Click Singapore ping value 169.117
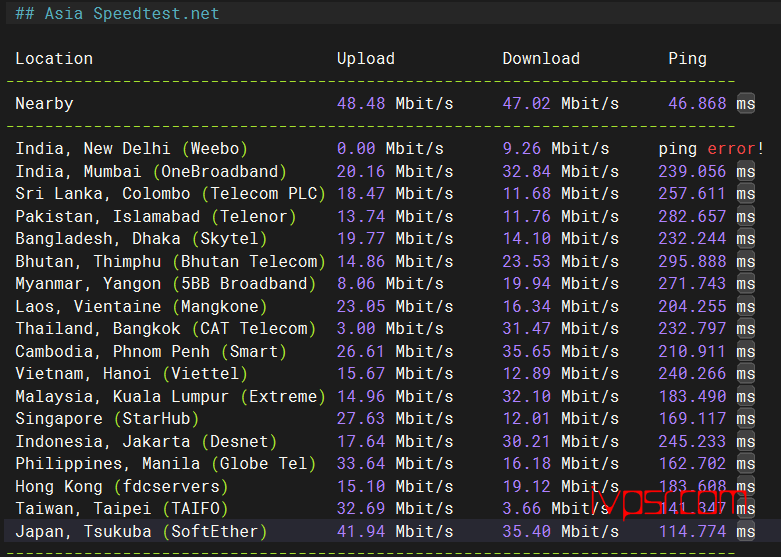The width and height of the screenshot is (781, 557). 692,418
